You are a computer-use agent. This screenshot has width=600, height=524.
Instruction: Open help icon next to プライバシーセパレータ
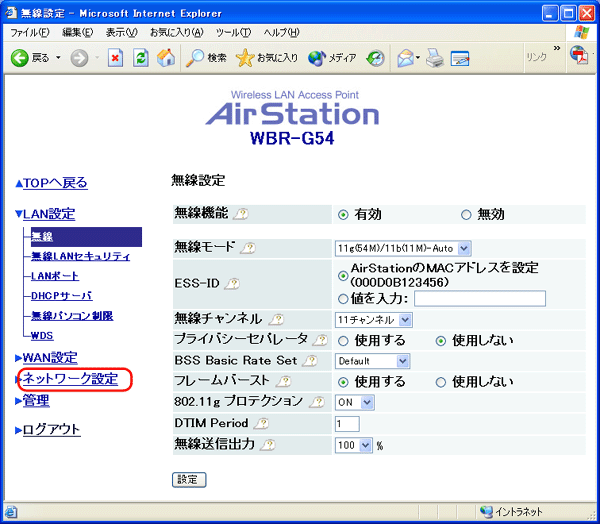click(321, 340)
